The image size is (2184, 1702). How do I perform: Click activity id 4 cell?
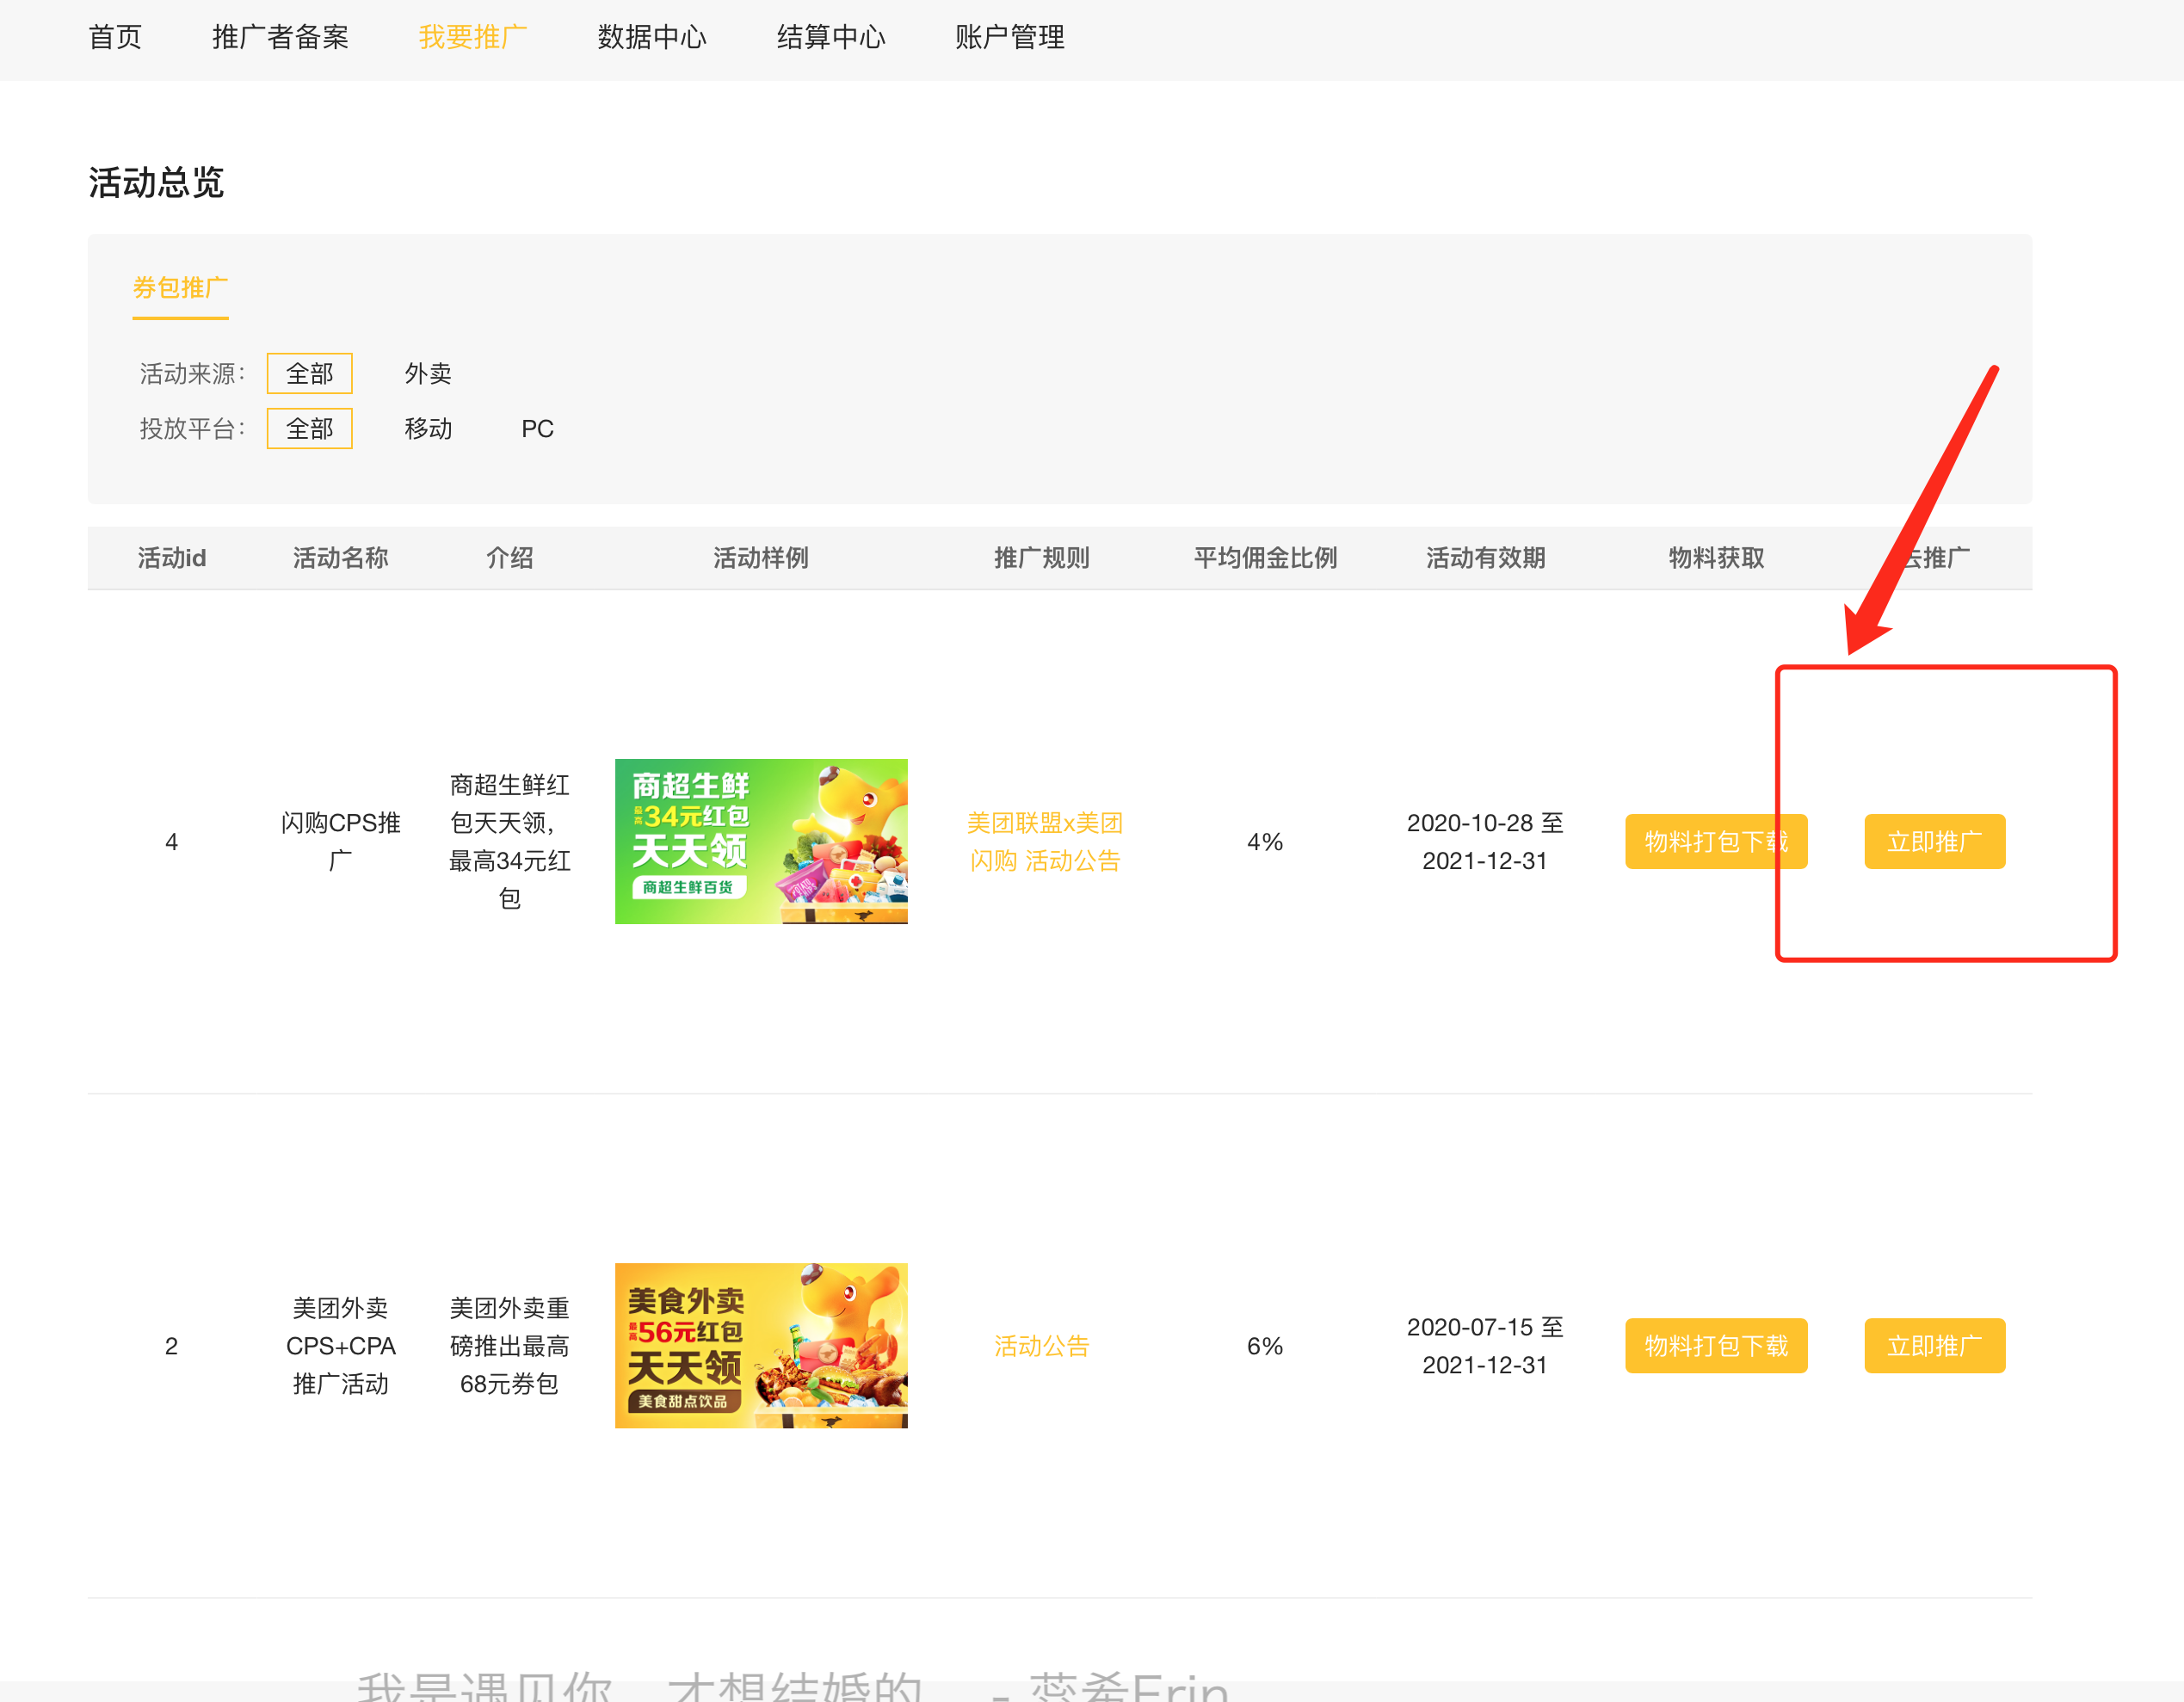pos(172,842)
